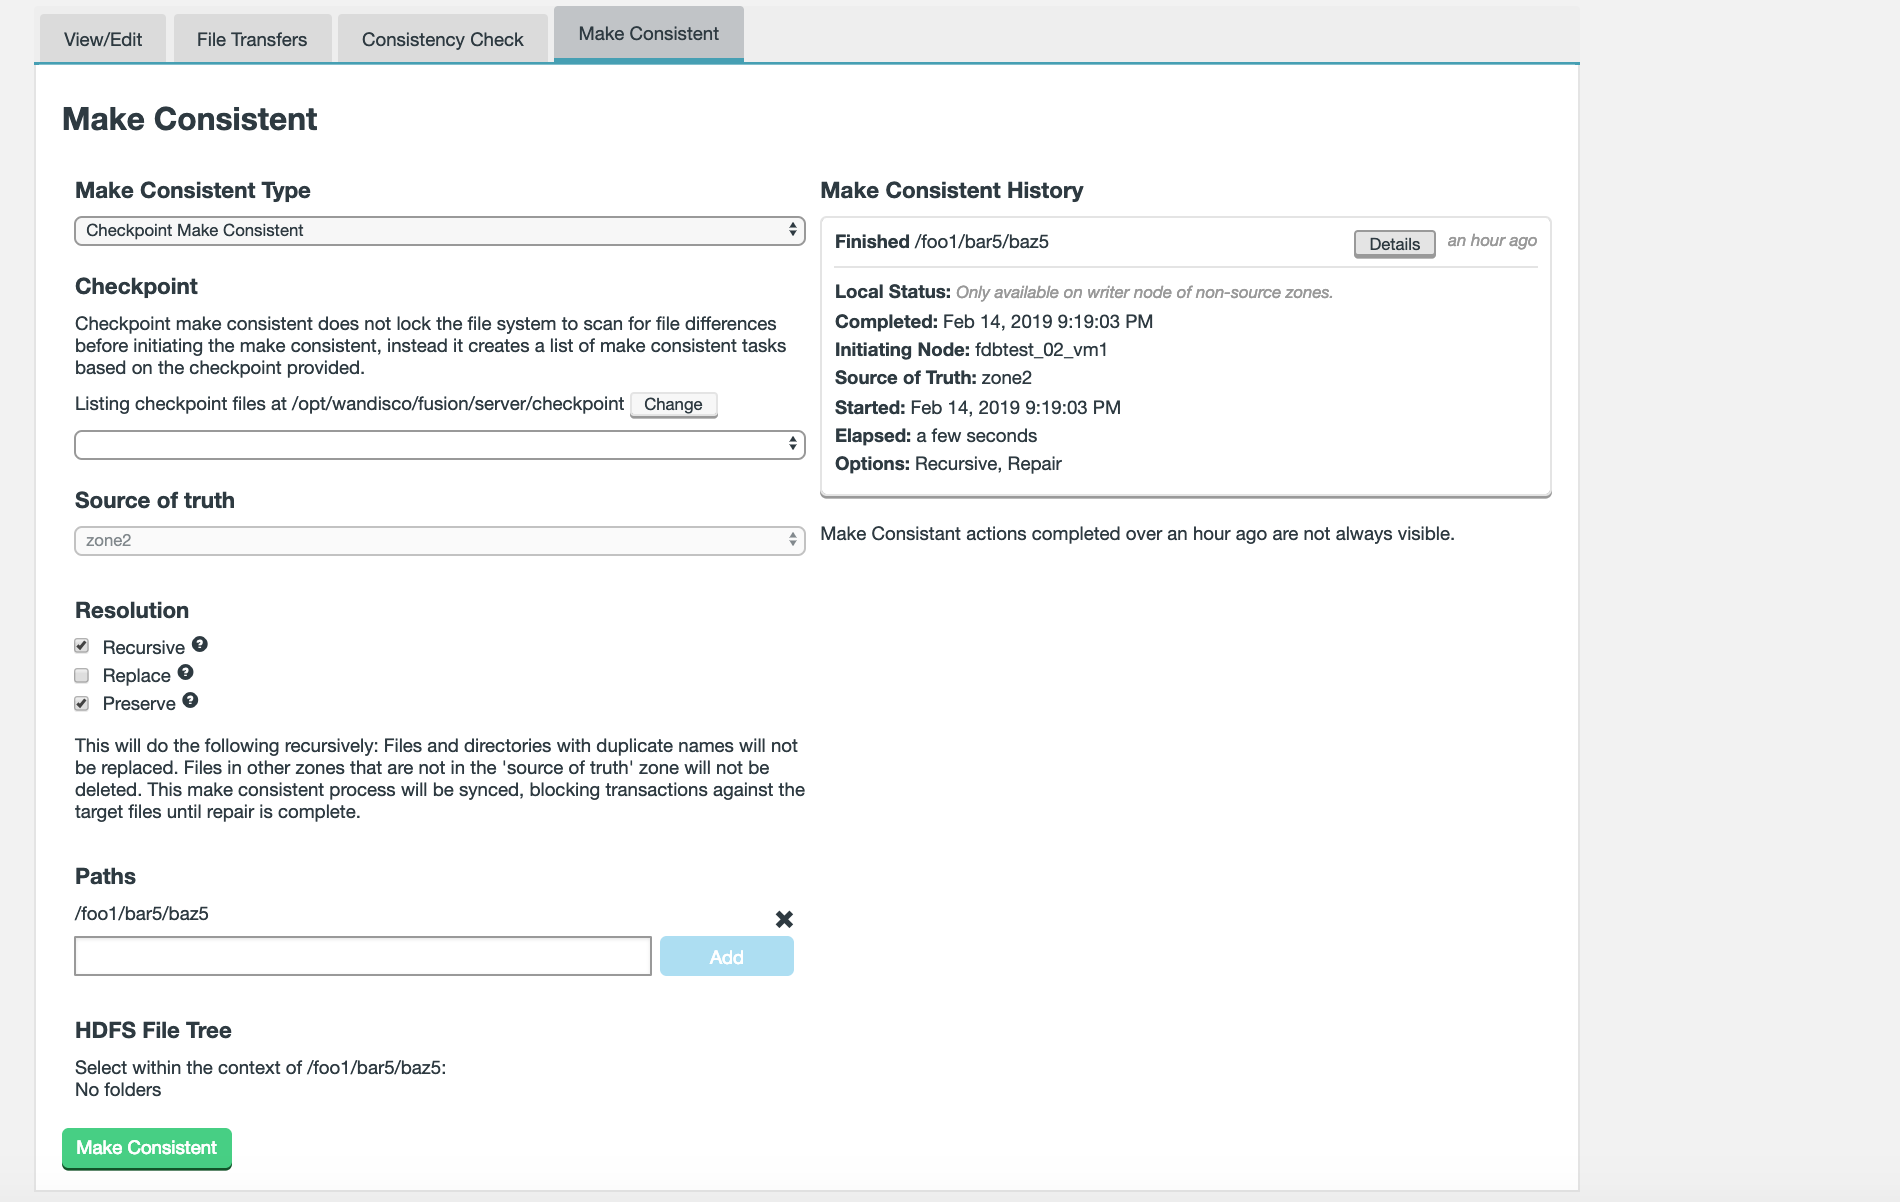The width and height of the screenshot is (1900, 1202).
Task: Open the empty checkpoint file dropdown
Action: point(439,445)
